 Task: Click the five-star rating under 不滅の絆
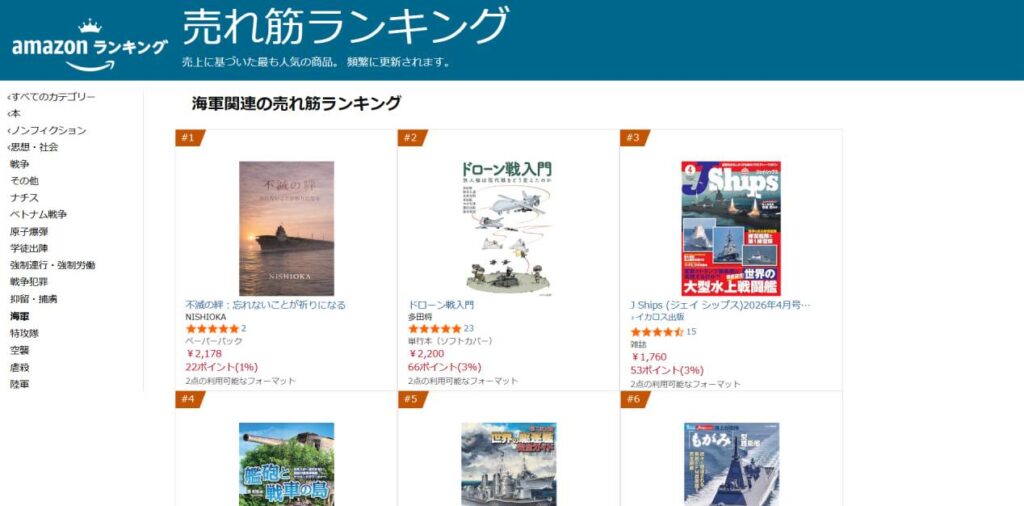(212, 328)
